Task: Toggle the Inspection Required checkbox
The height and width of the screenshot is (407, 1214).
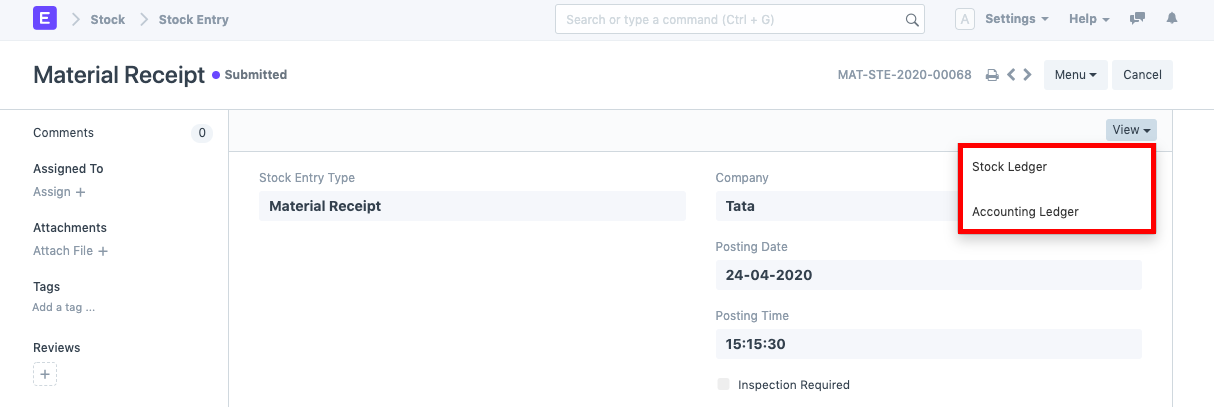Action: 723,384
